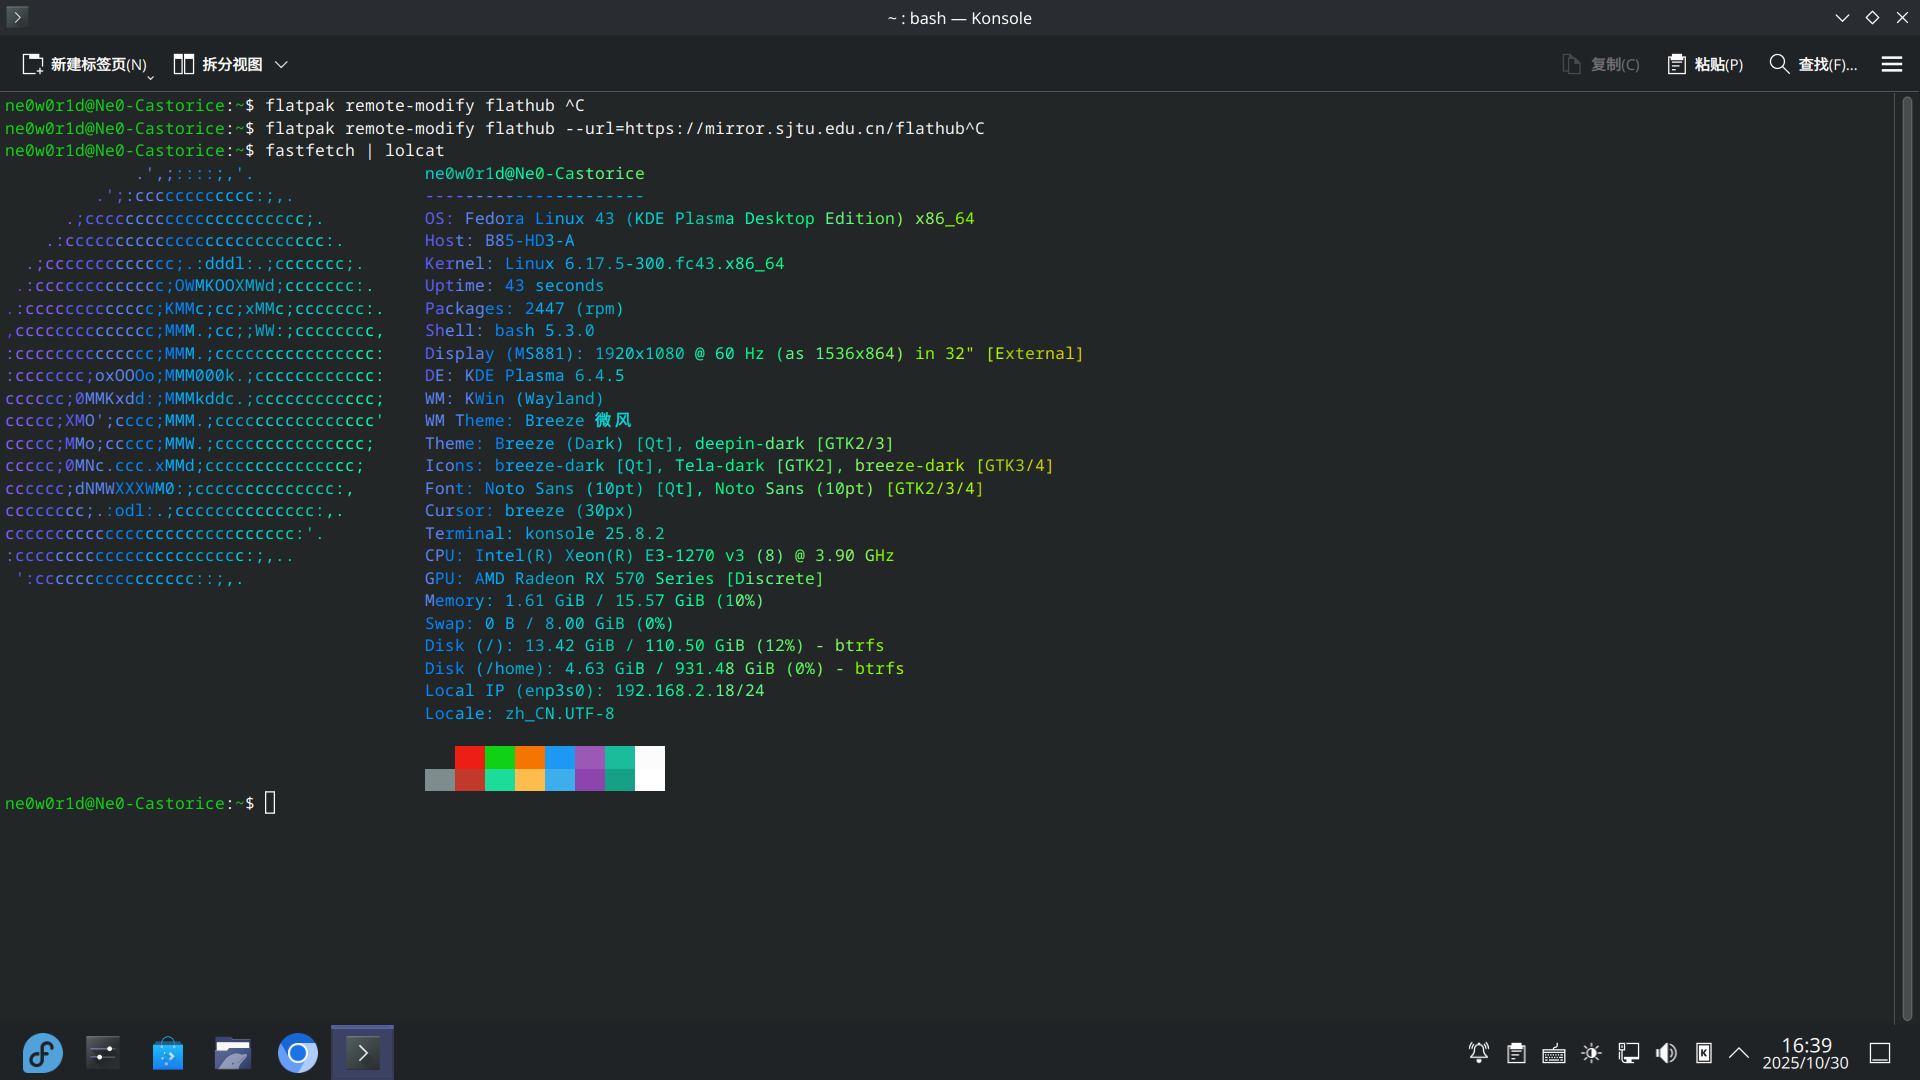
Task: Open clipboard manager tray icon
Action: pyautogui.click(x=1516, y=1053)
